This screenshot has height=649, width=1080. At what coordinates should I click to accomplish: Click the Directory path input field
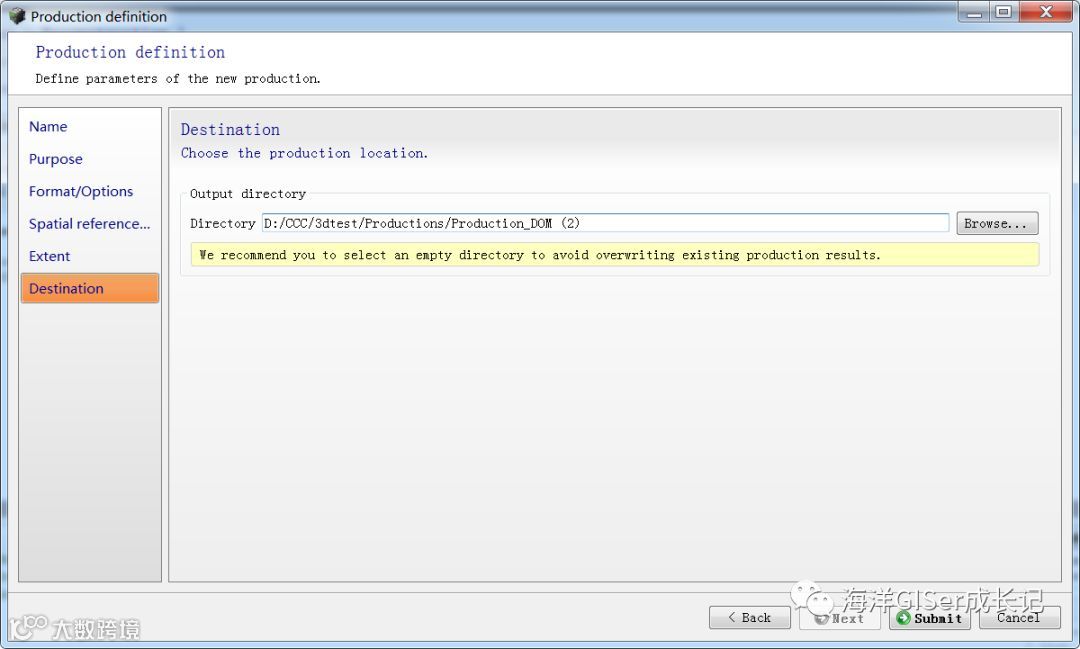pyautogui.click(x=605, y=223)
